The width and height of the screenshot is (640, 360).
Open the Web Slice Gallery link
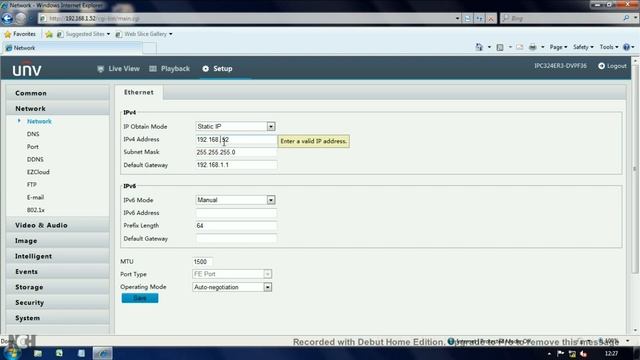coord(144,34)
